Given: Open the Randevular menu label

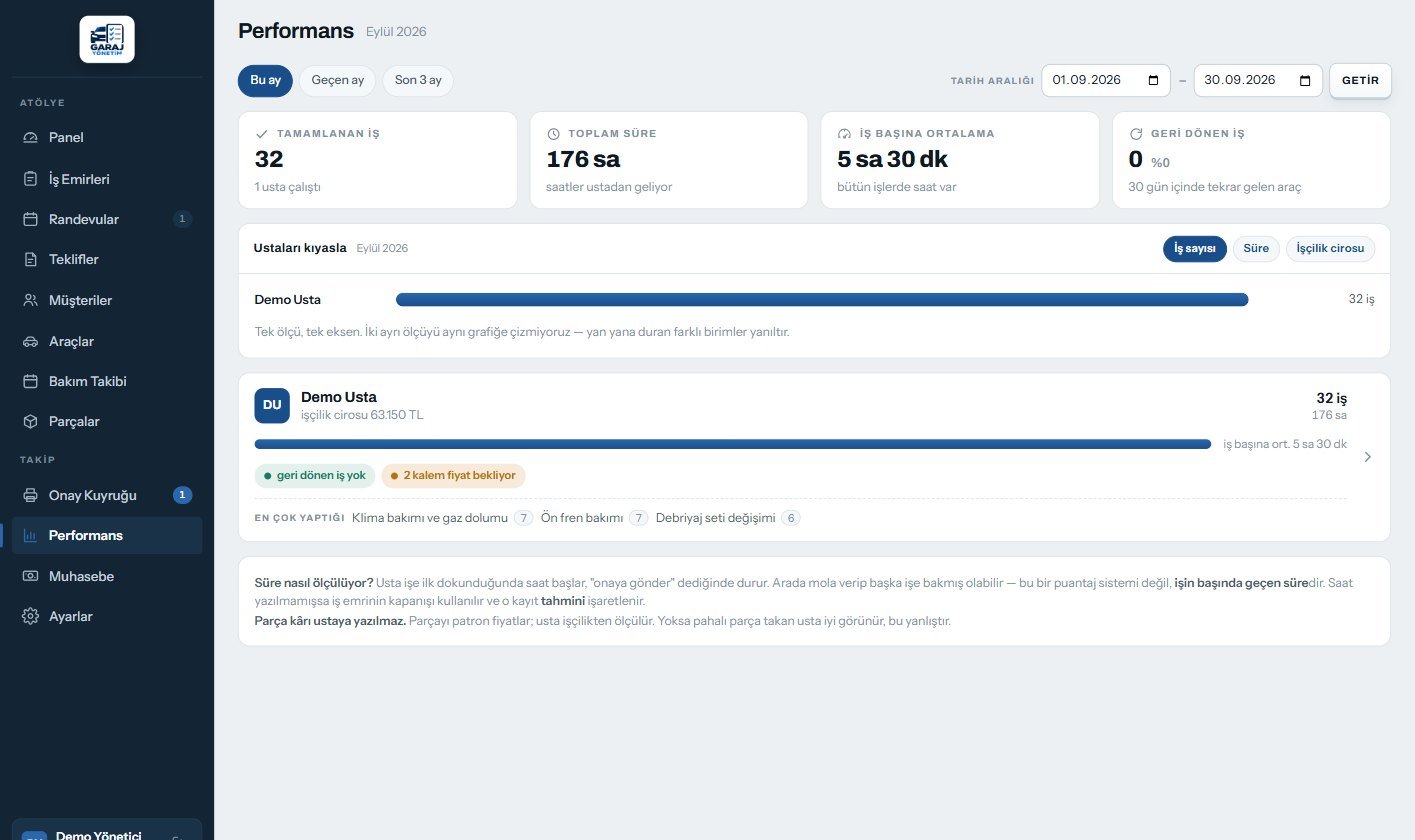Looking at the screenshot, I should tap(84, 219).
